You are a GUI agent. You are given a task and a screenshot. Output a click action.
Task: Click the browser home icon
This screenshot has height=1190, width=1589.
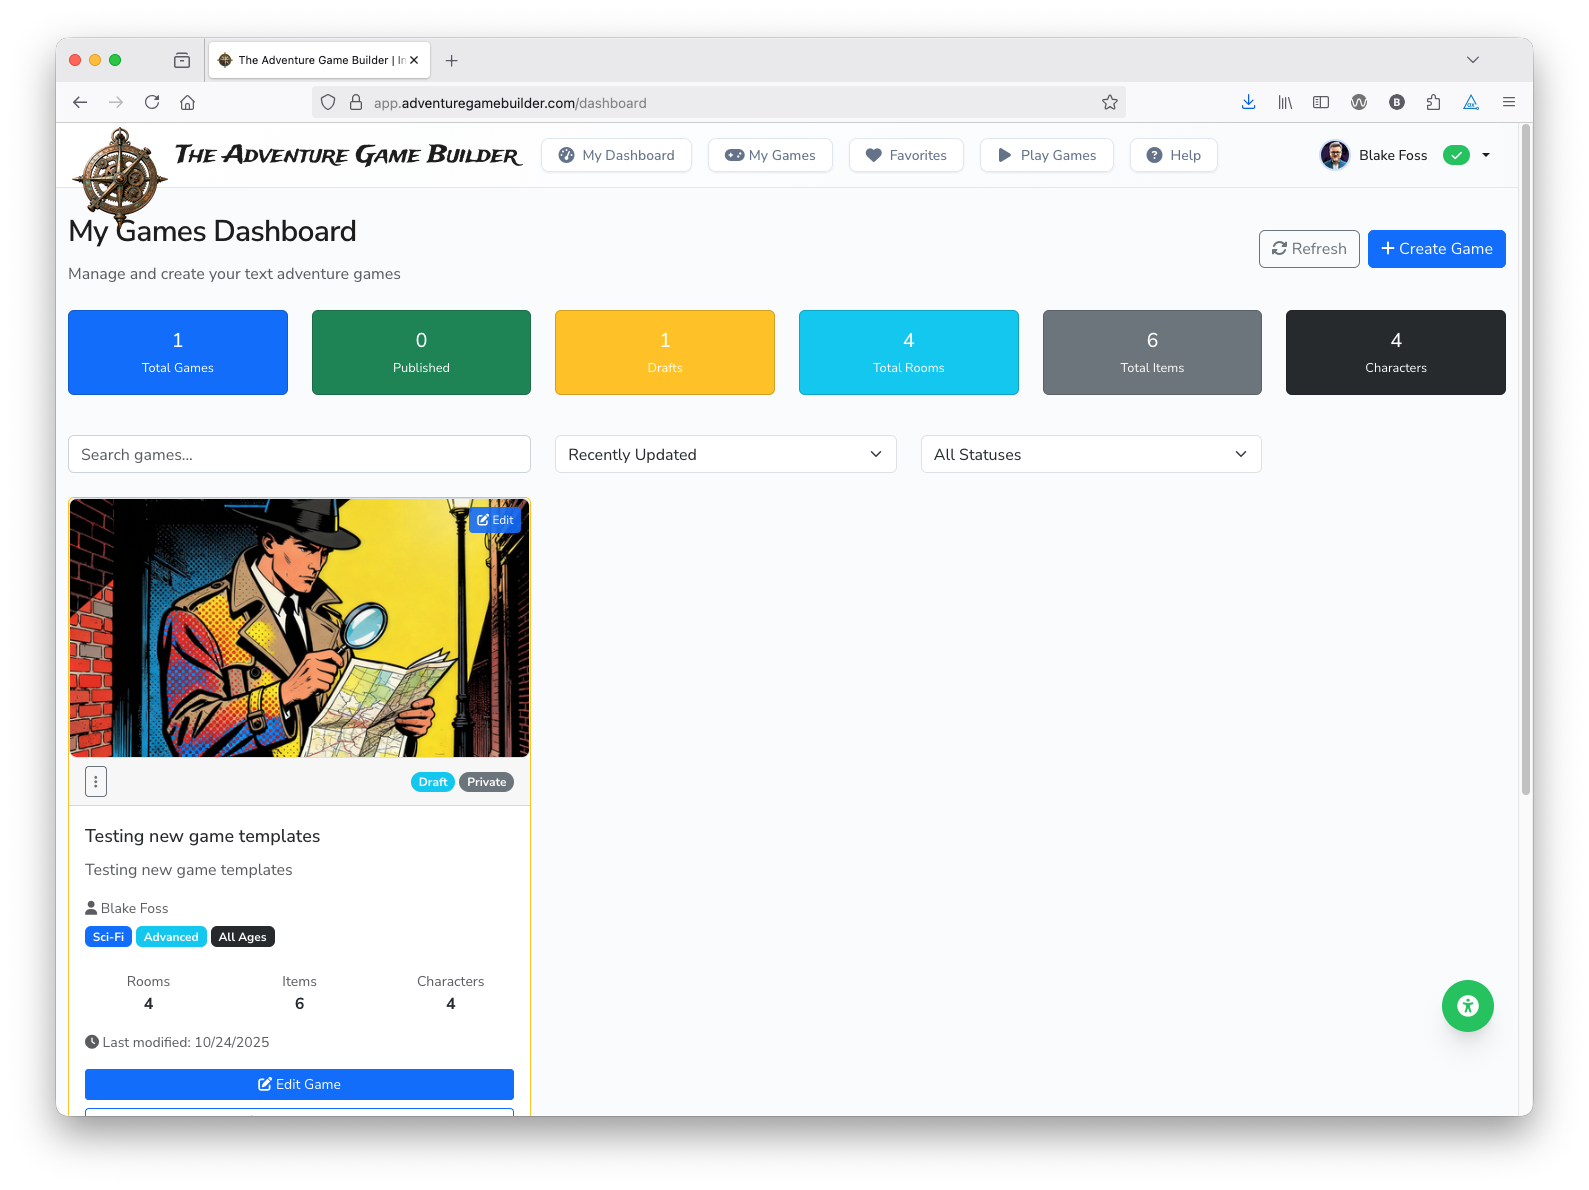point(187,102)
